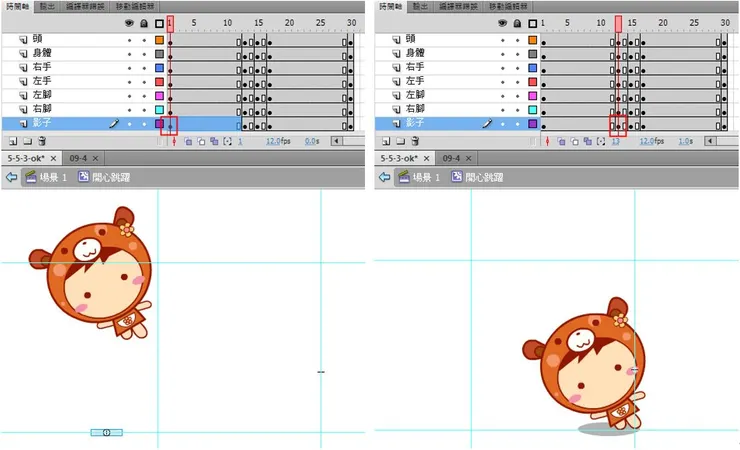Click elapsed time 1.0s in right timeline
This screenshot has width=740, height=450.
tap(685, 141)
